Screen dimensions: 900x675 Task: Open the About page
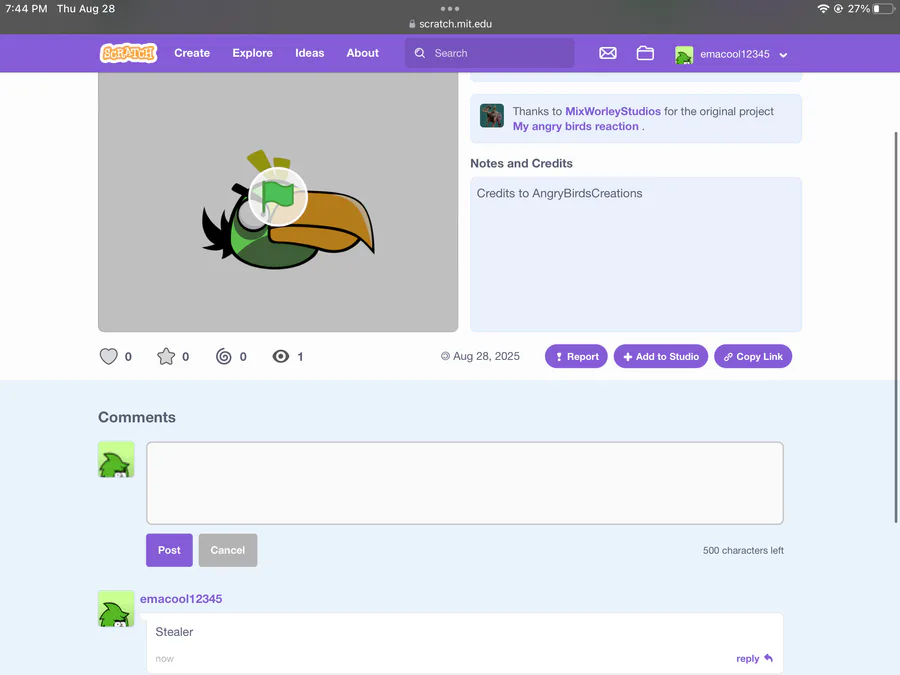click(x=363, y=53)
